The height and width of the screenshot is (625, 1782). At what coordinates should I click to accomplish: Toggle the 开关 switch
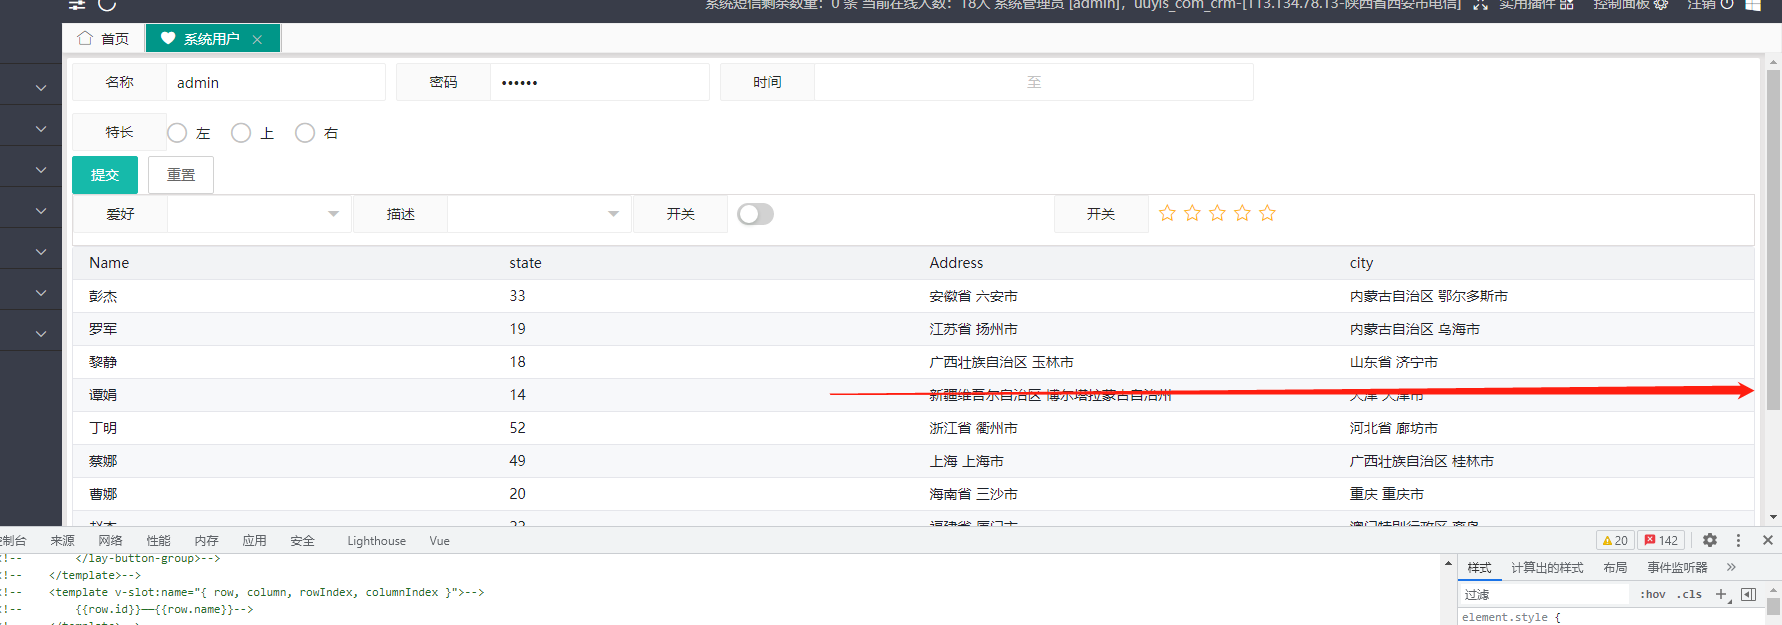click(755, 214)
